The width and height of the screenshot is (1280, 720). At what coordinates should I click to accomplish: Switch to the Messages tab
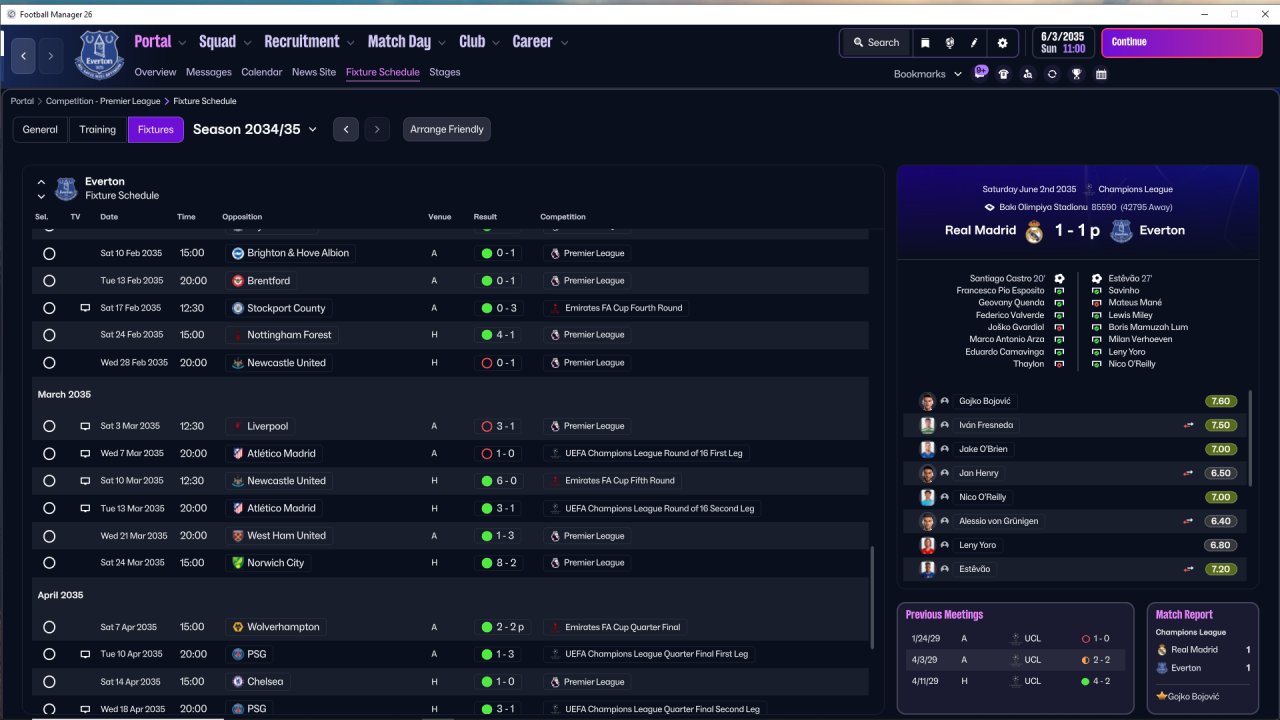tap(209, 72)
